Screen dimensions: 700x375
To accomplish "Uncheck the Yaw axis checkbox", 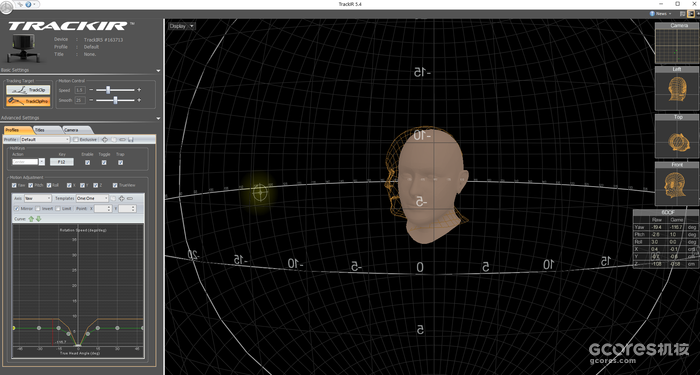I will pos(14,185).
